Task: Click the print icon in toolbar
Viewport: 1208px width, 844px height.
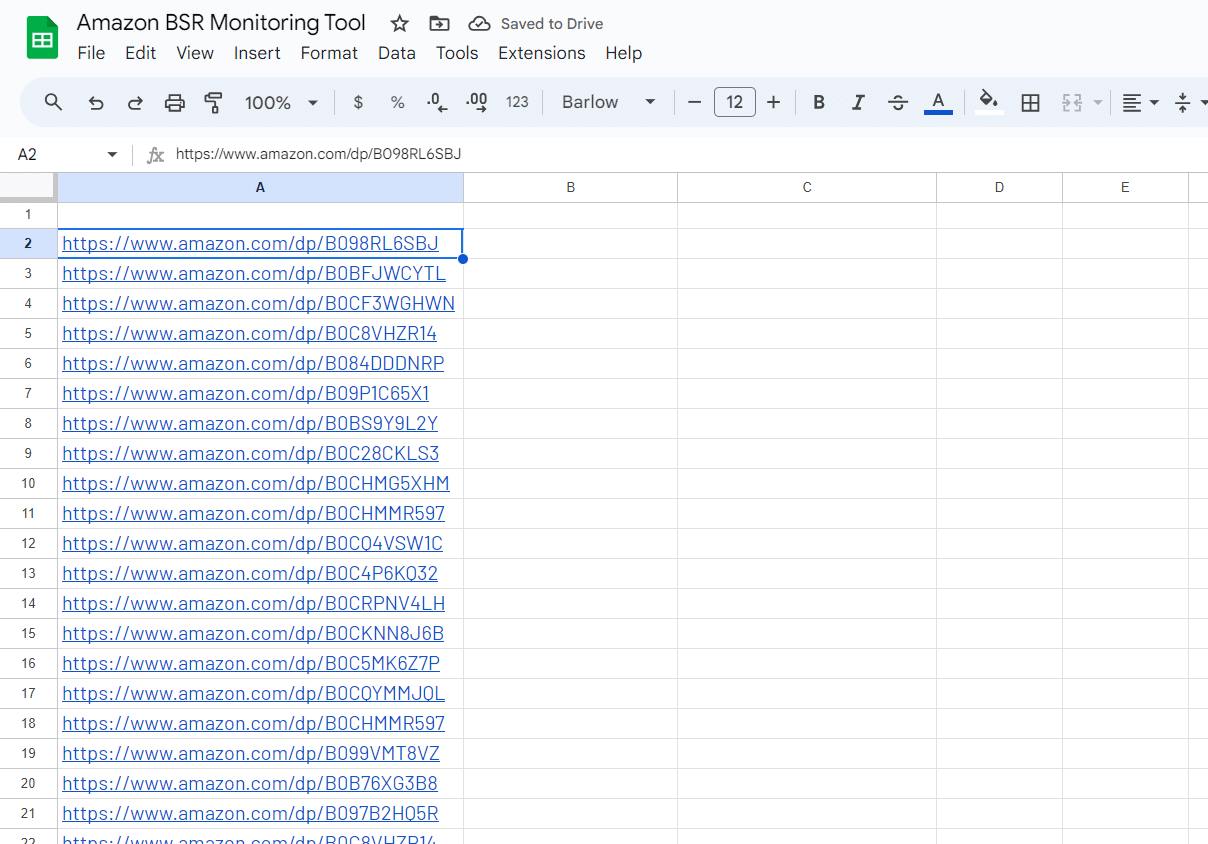Action: (174, 102)
